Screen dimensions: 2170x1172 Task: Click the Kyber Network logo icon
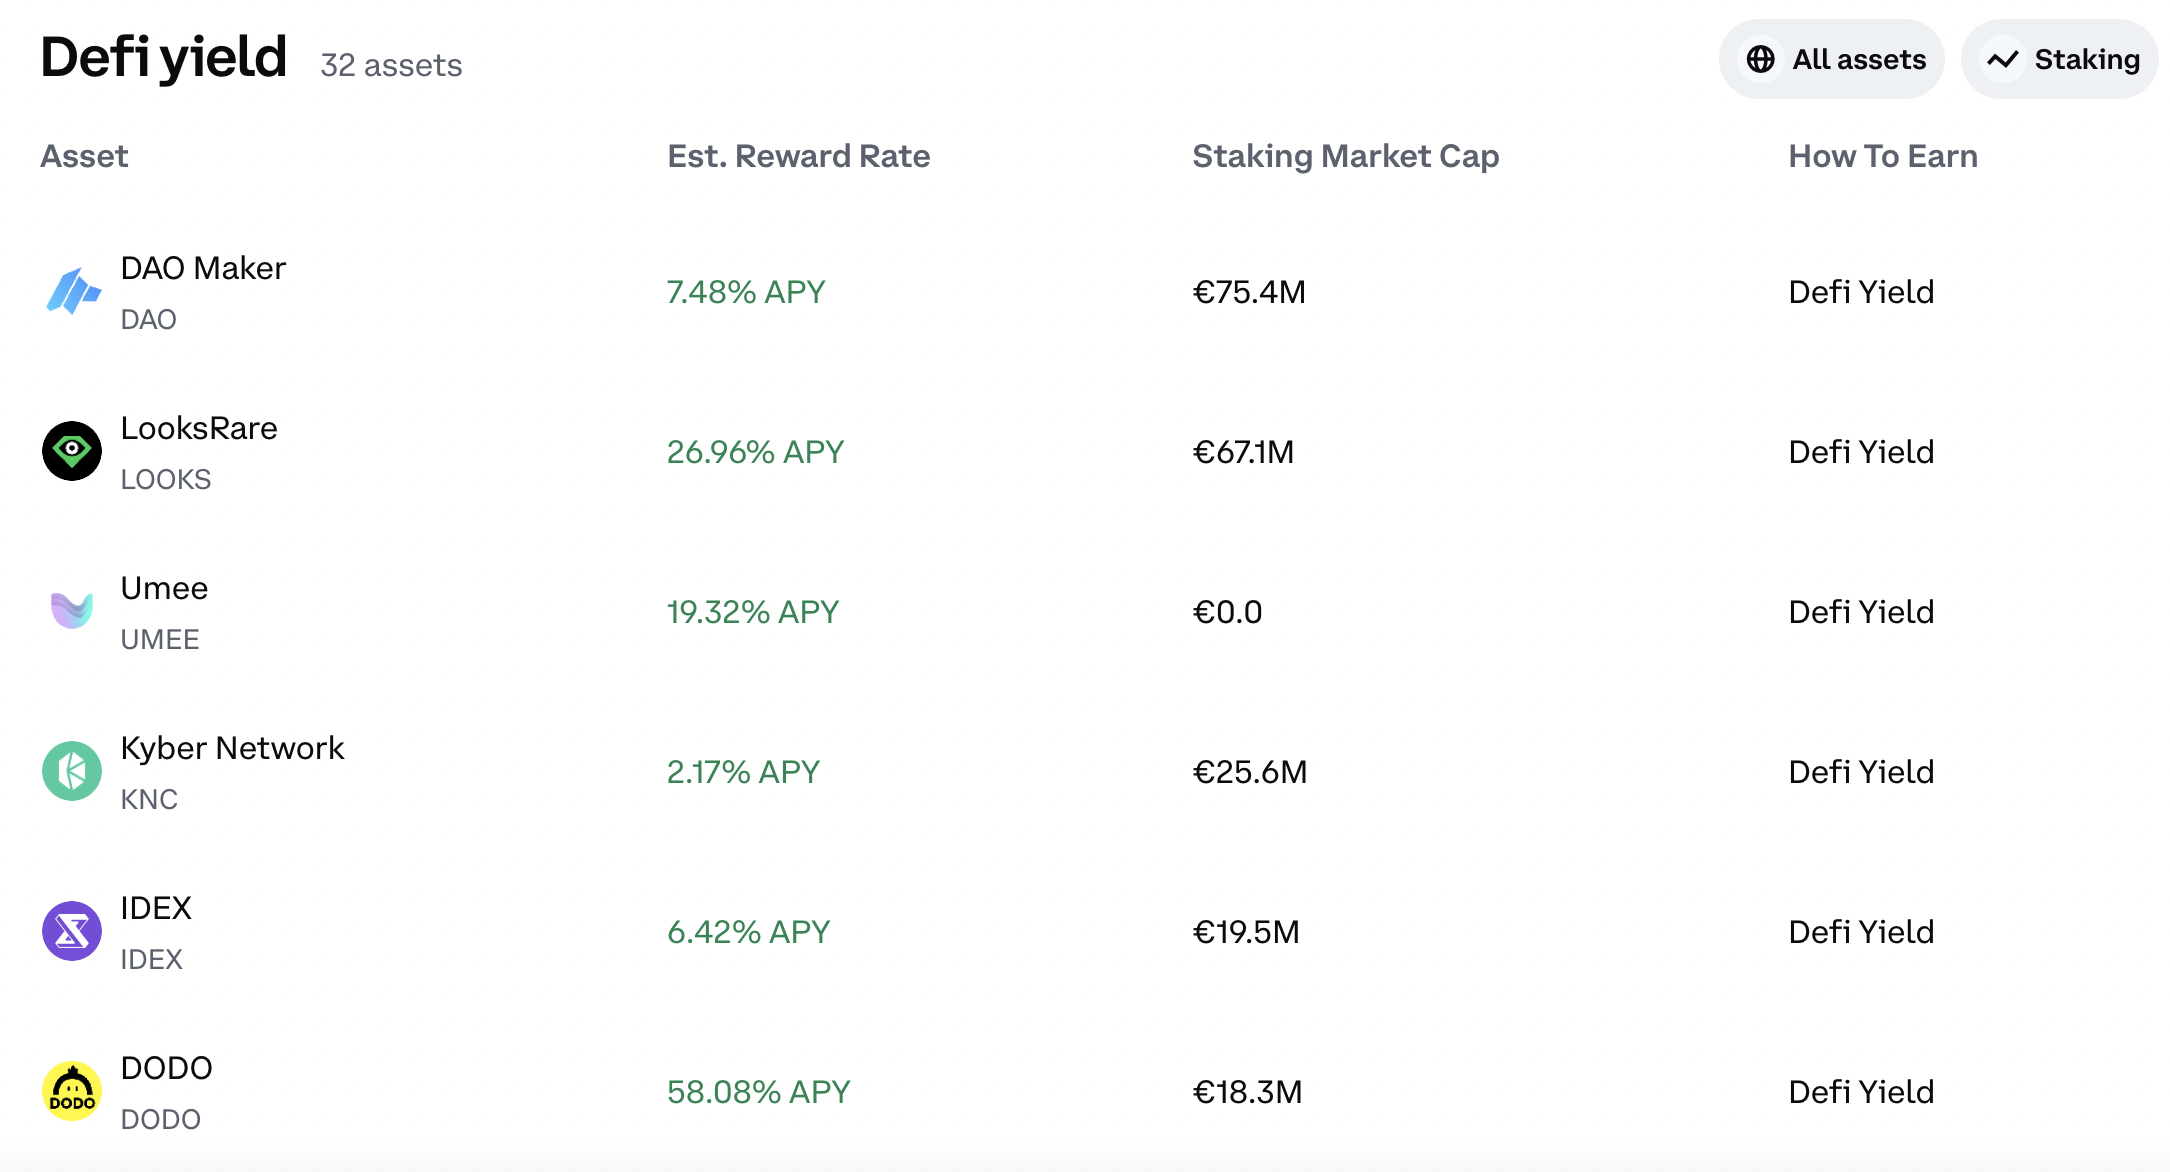pos(72,771)
